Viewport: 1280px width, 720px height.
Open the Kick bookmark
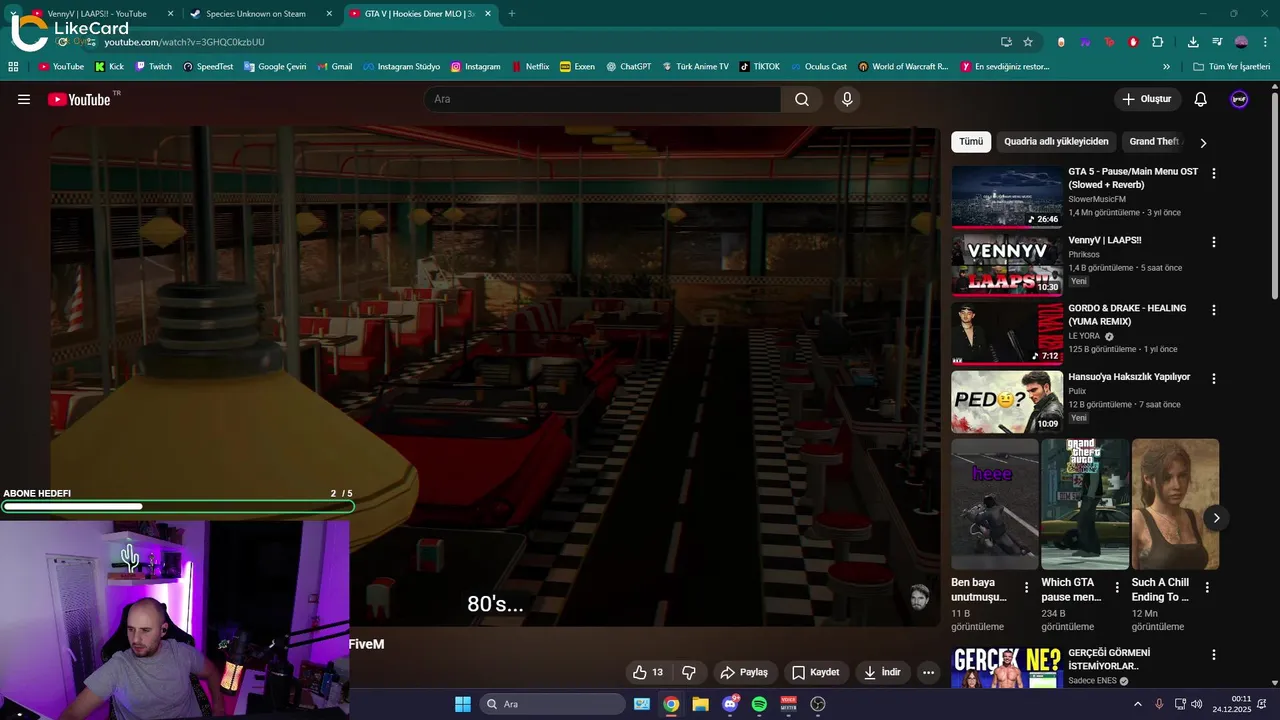tap(109, 66)
